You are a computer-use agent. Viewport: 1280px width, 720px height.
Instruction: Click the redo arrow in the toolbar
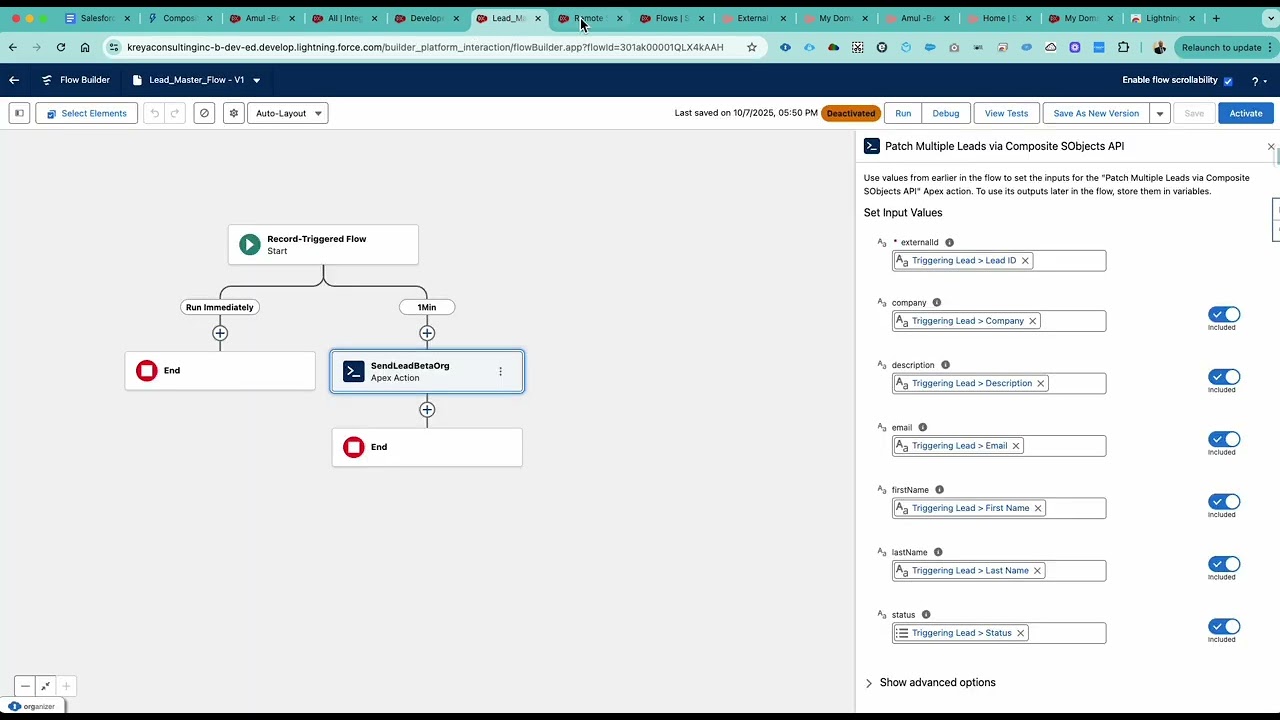(x=175, y=113)
